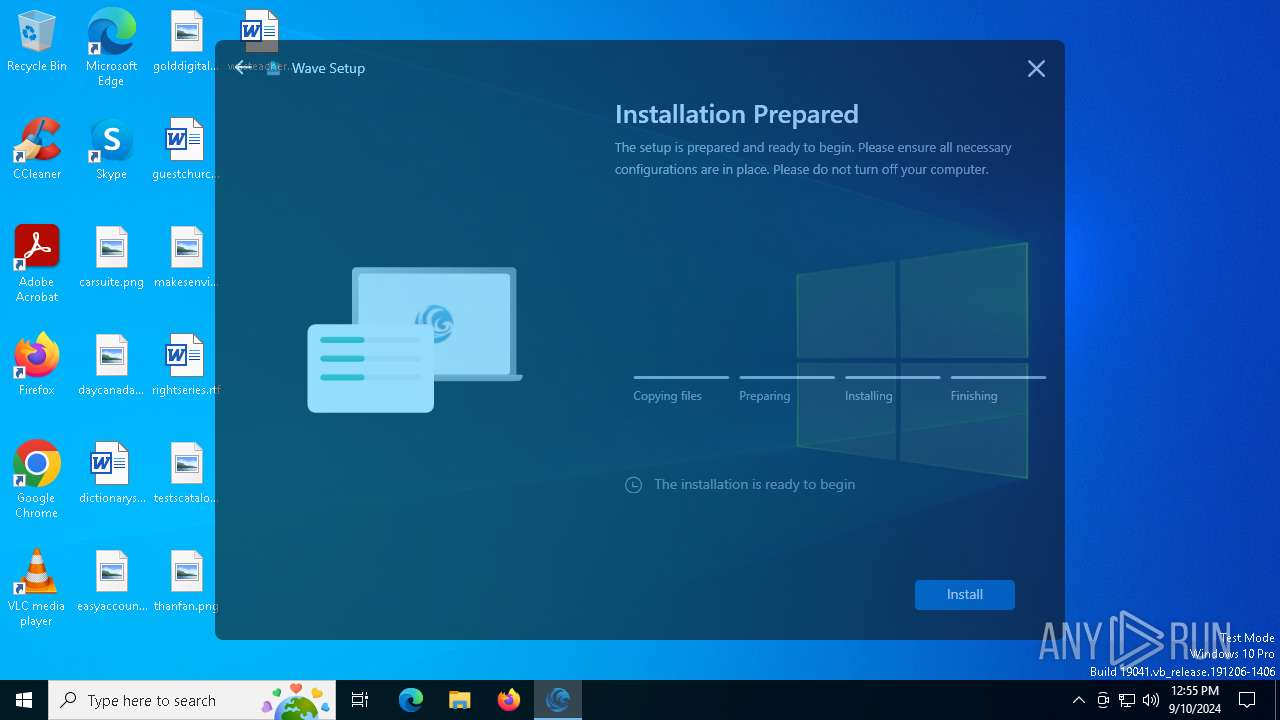Click the Installing step label
1280x720 pixels.
click(868, 396)
